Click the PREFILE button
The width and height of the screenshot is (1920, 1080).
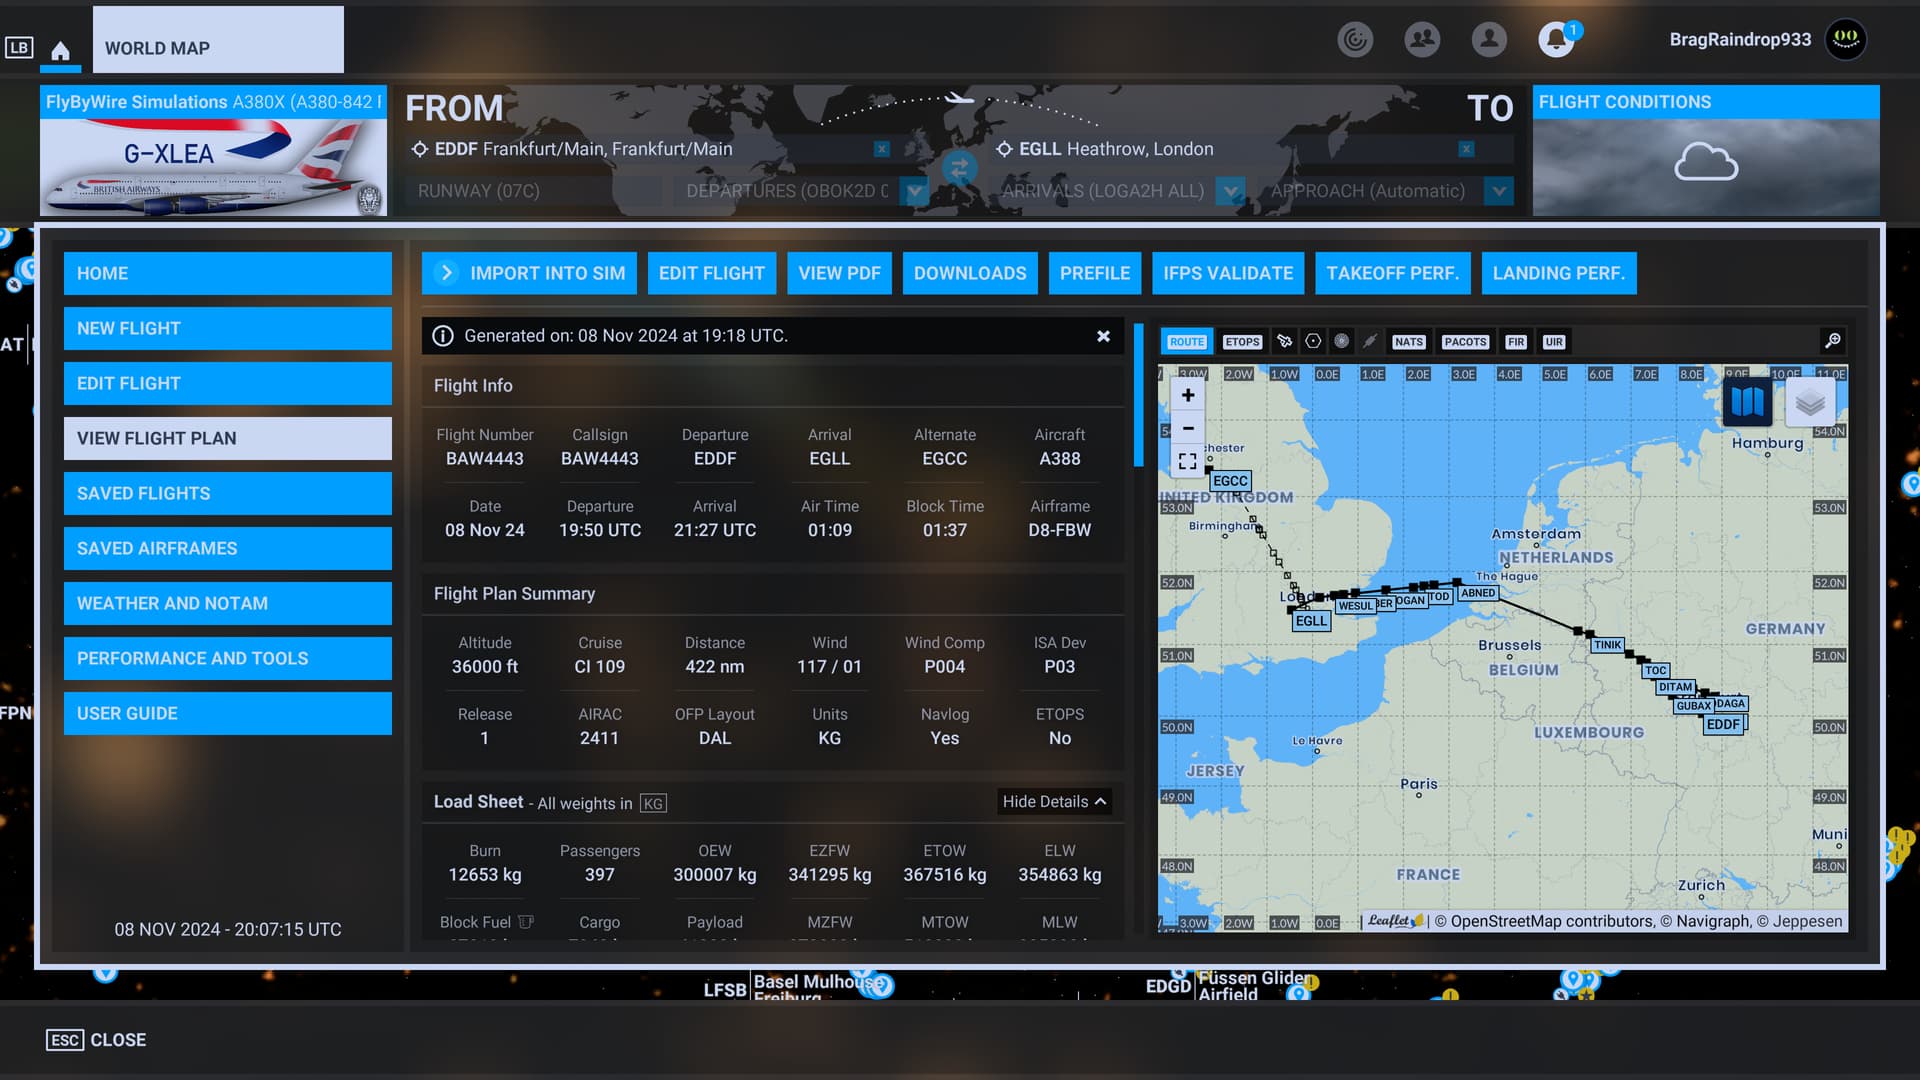[1095, 273]
